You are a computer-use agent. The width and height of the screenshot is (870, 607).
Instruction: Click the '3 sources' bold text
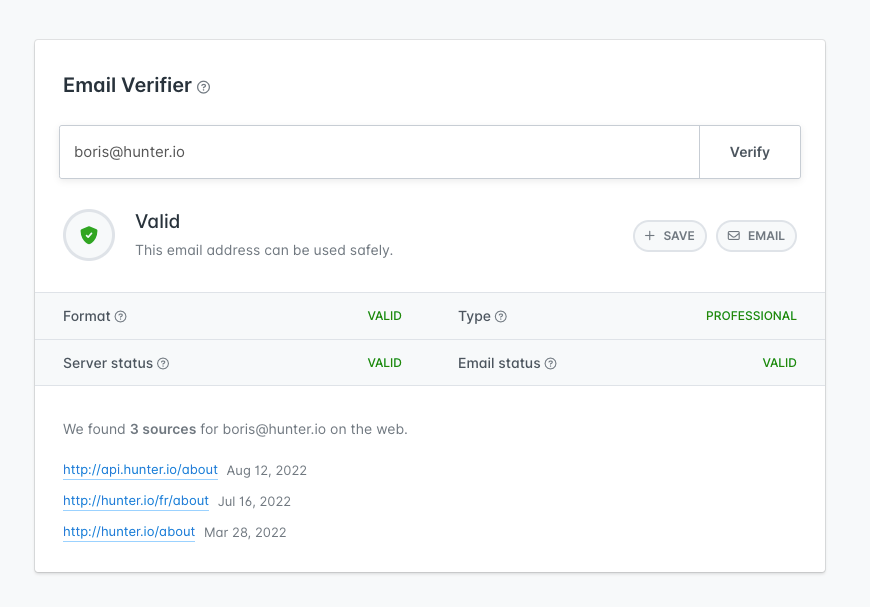coord(163,429)
